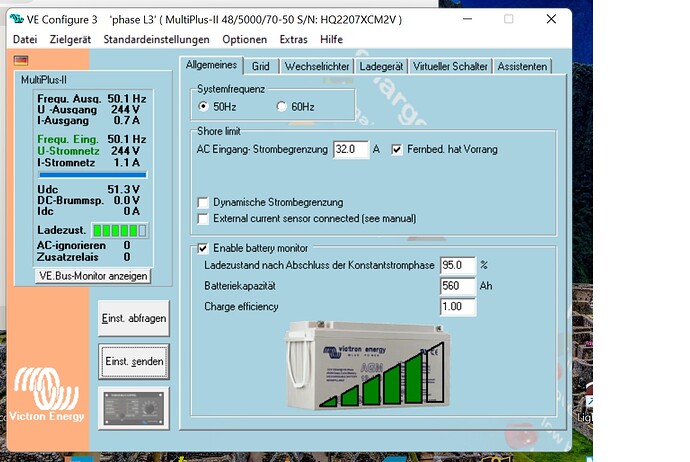The height and width of the screenshot is (462, 690).
Task: Click the MultiPlus-II panel label
Action: click(x=44, y=80)
